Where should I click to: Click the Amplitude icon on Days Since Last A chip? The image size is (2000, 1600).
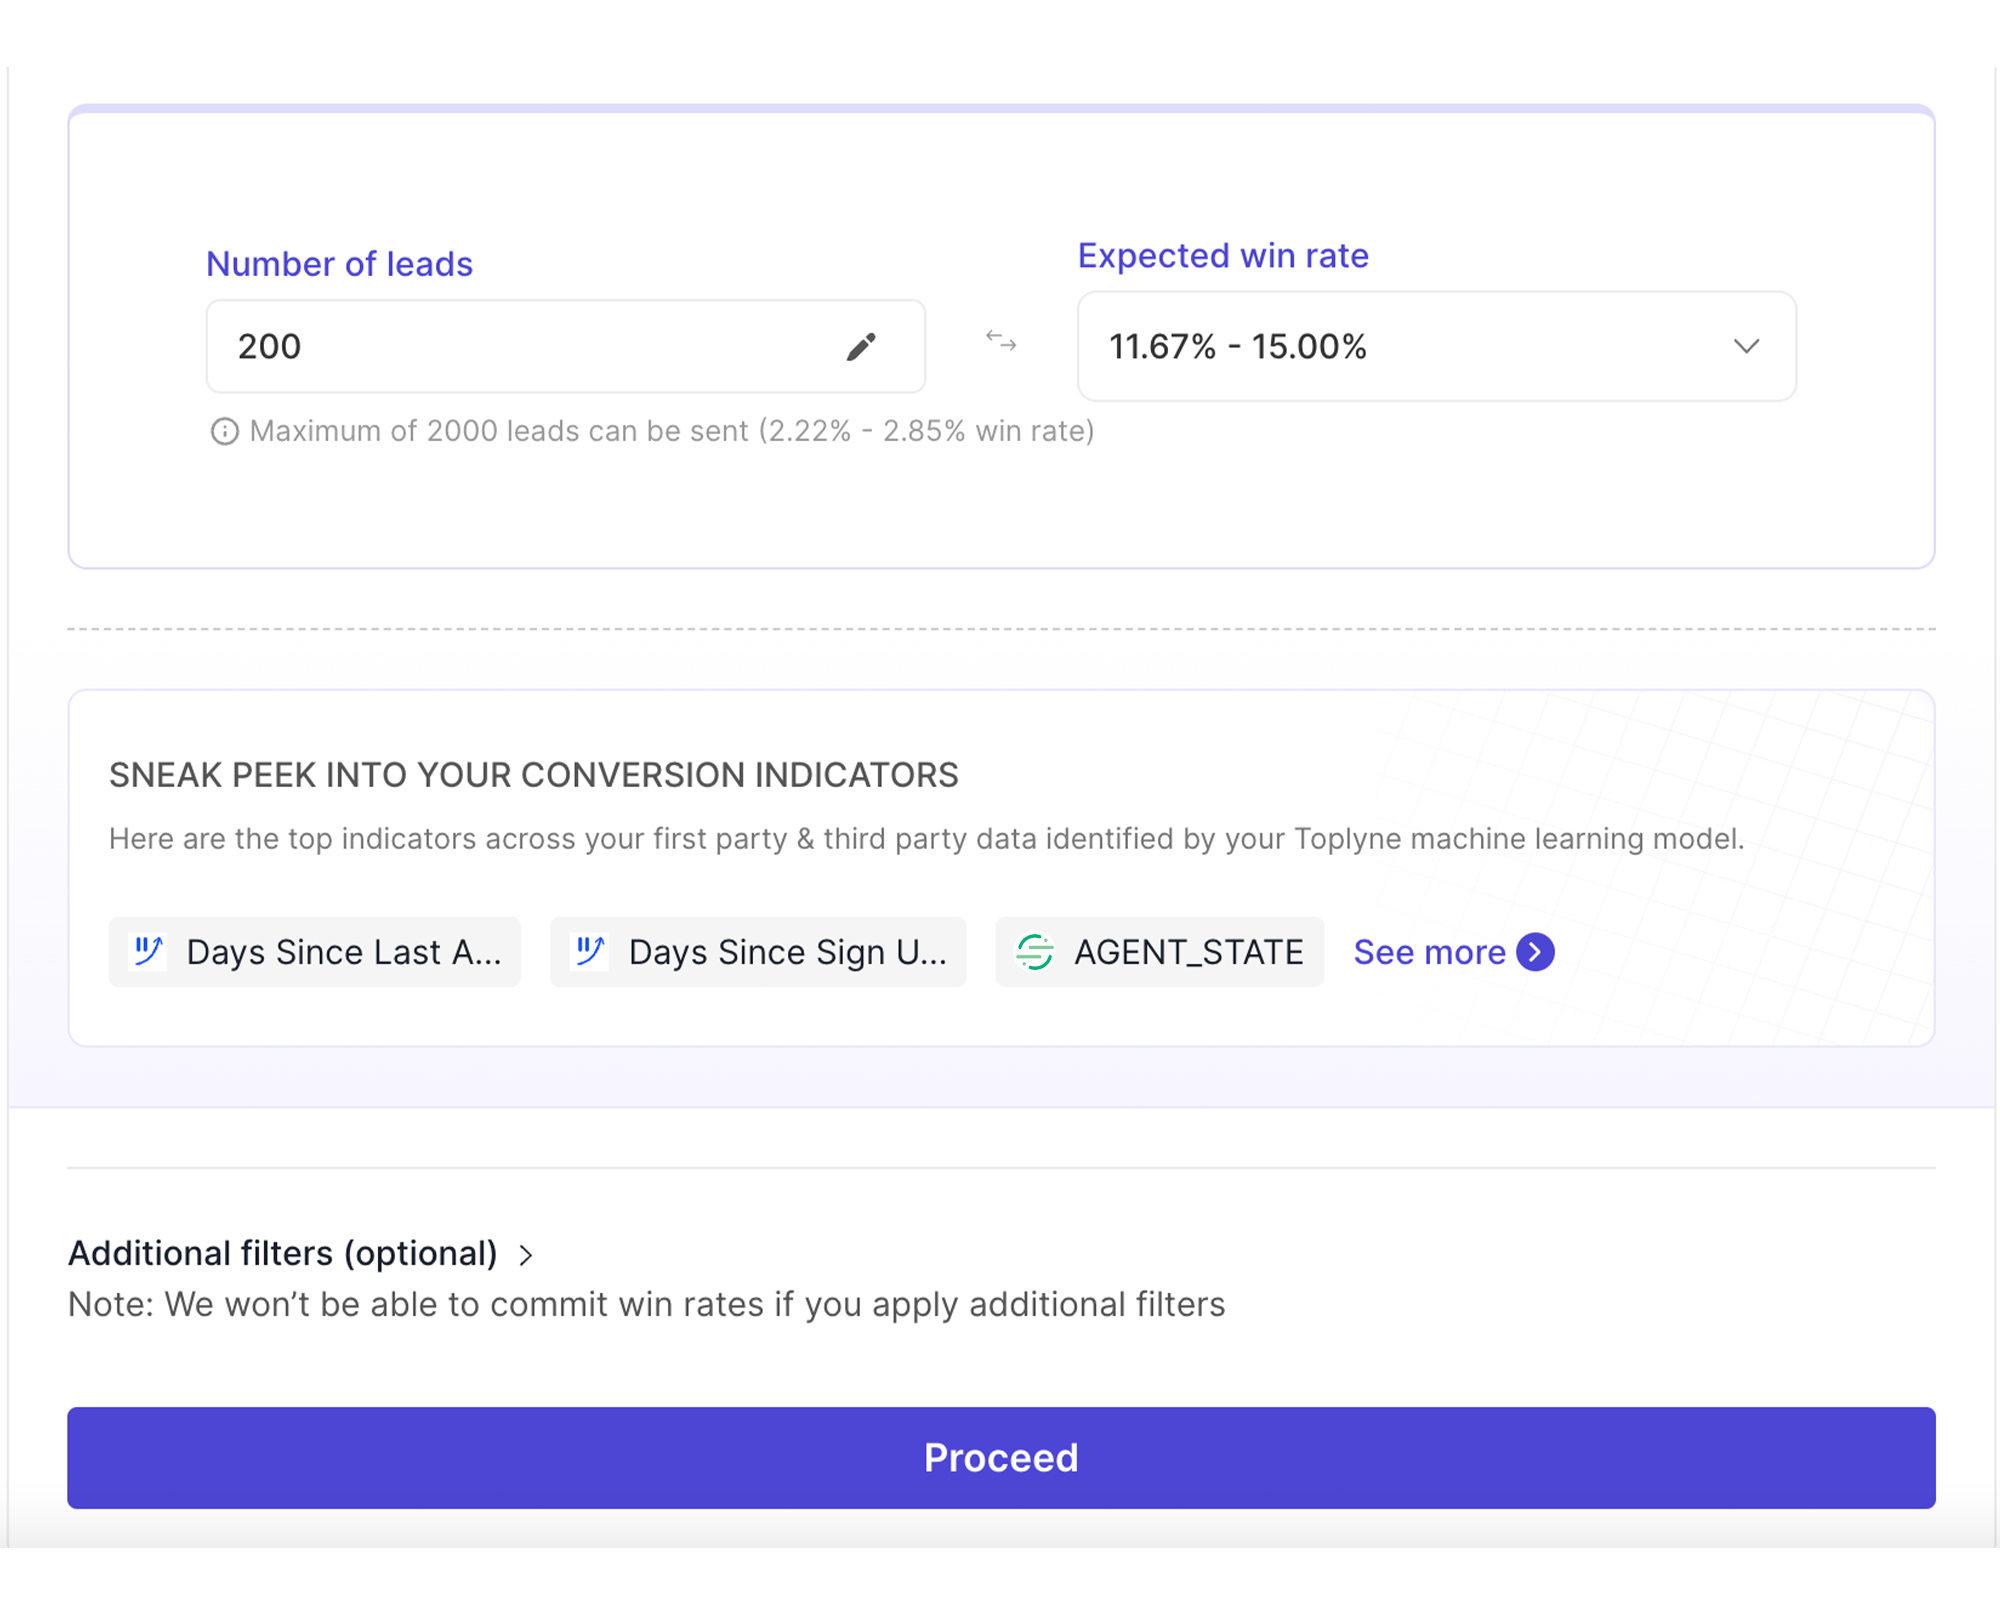pos(149,951)
